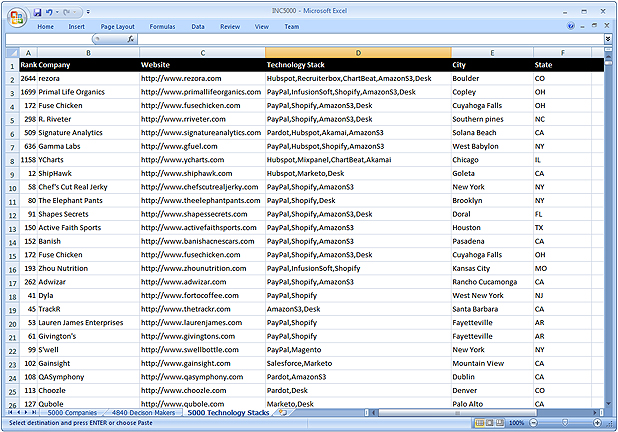Click in the Name Box field
618x432 pixels.
tap(49, 39)
